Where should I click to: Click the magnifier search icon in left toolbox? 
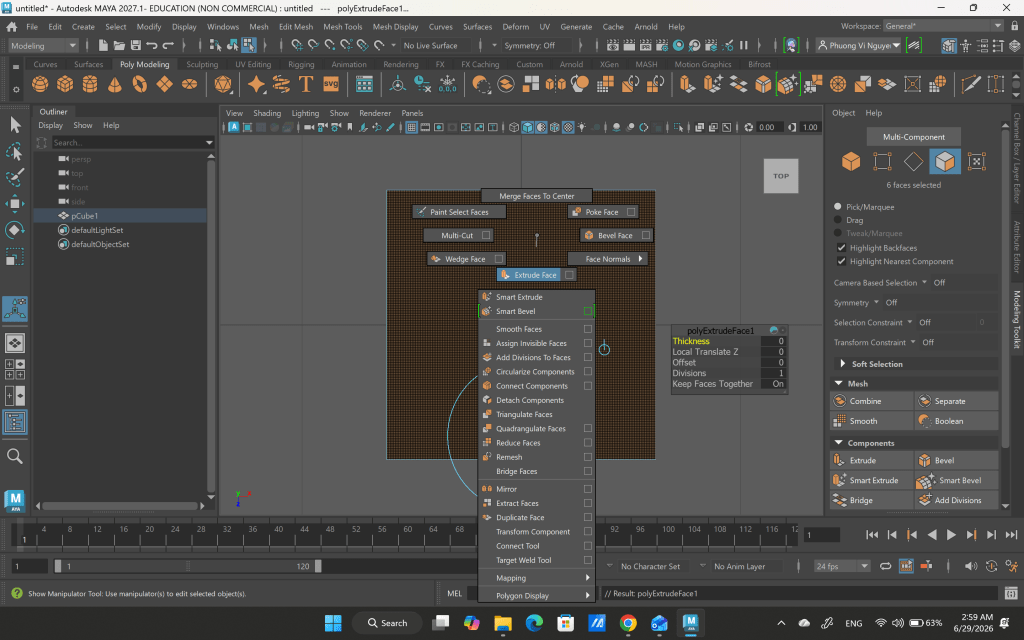tap(15, 456)
